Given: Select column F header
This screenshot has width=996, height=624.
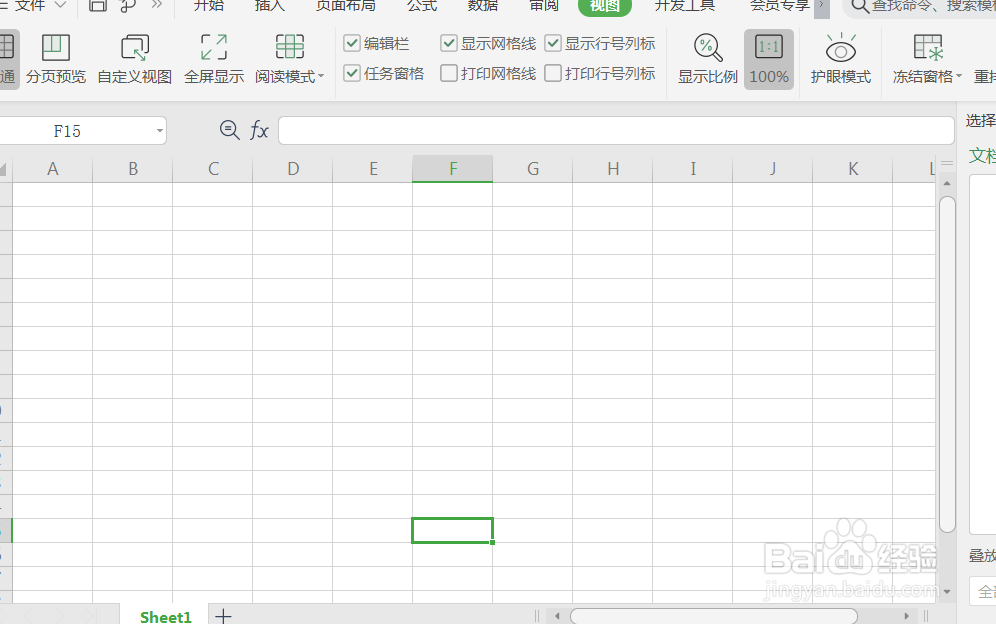Looking at the screenshot, I should [452, 168].
